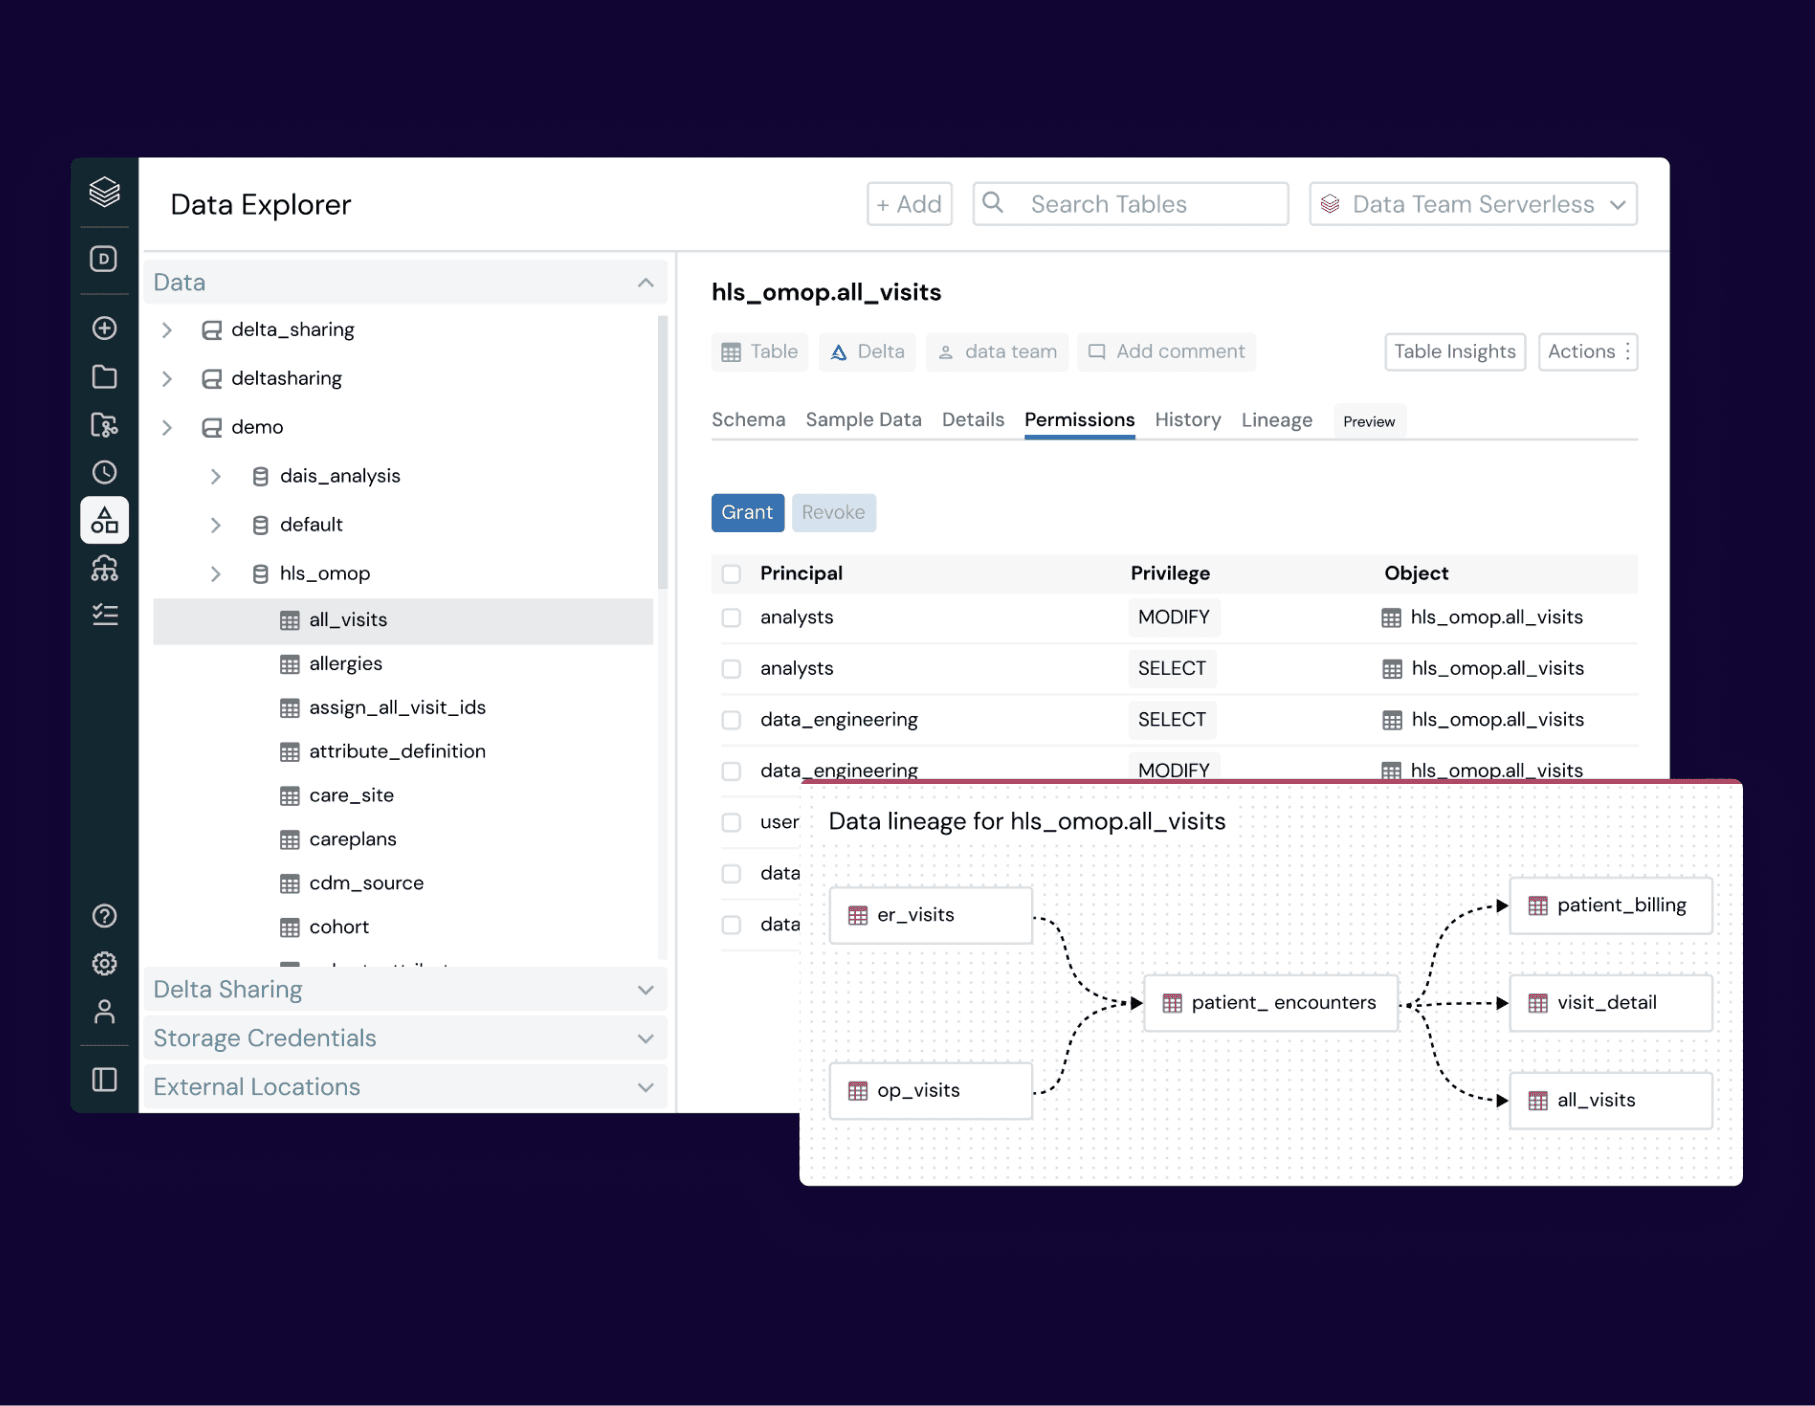
Task: Expand the delta_sharing catalog
Action: click(x=167, y=330)
